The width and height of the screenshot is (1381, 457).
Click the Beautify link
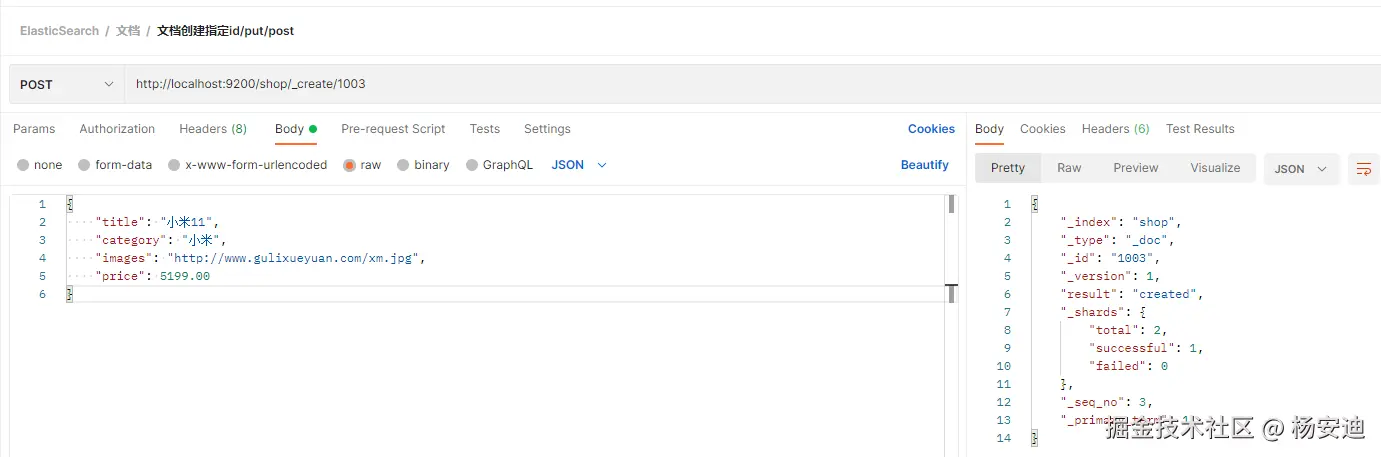pos(924,165)
